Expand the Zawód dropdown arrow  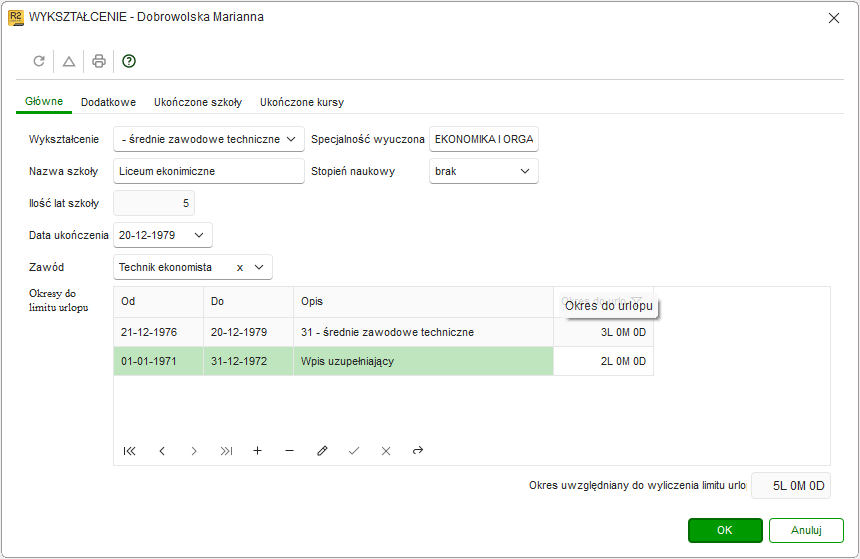tap(259, 267)
